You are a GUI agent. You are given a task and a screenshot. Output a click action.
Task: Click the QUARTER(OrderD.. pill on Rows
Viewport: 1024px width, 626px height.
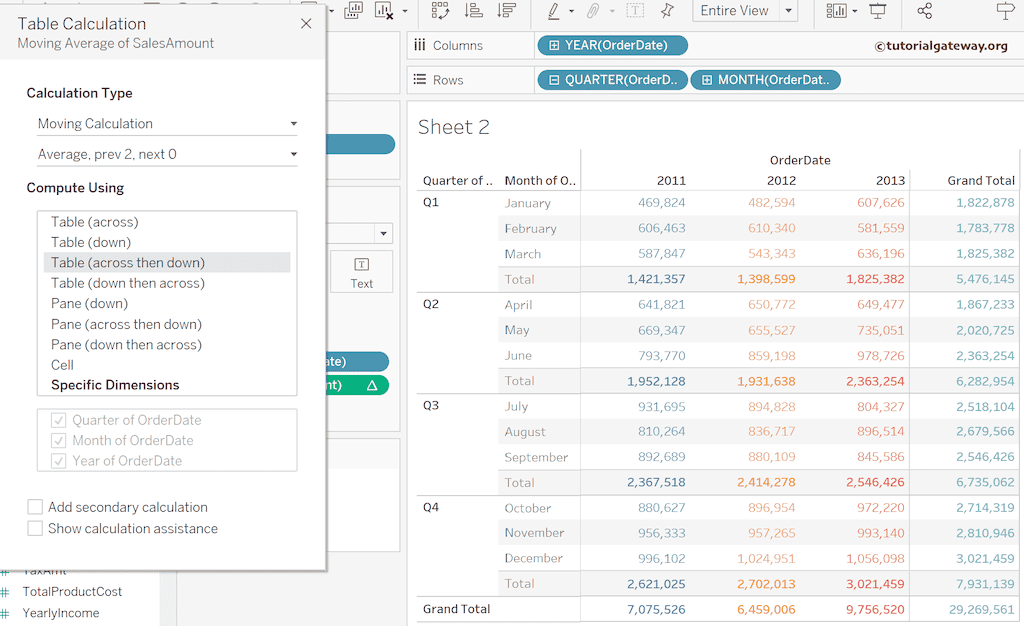tap(613, 80)
